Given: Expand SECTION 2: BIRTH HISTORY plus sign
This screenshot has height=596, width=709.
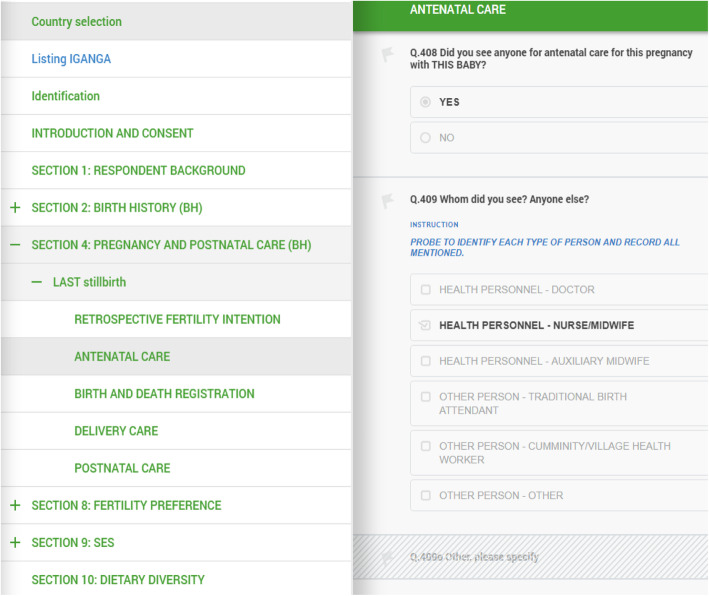Looking at the screenshot, I should coord(15,208).
